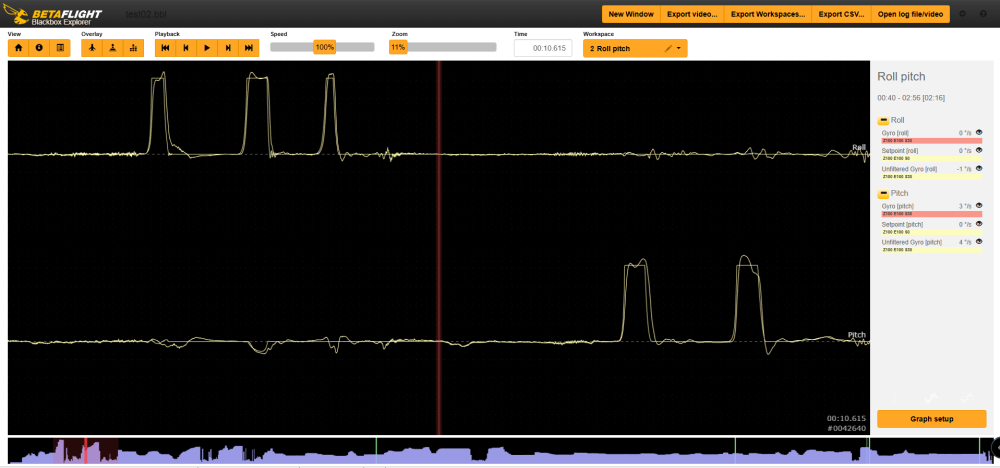Viewport: 1000px width, 468px height.
Task: Click the play button in Playback
Action: pos(207,47)
